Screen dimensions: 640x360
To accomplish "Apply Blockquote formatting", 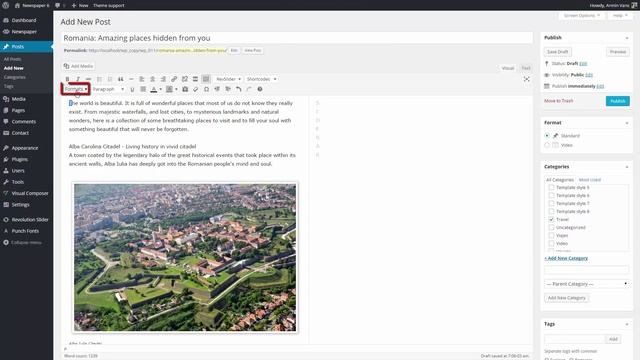I will pyautogui.click(x=120, y=79).
